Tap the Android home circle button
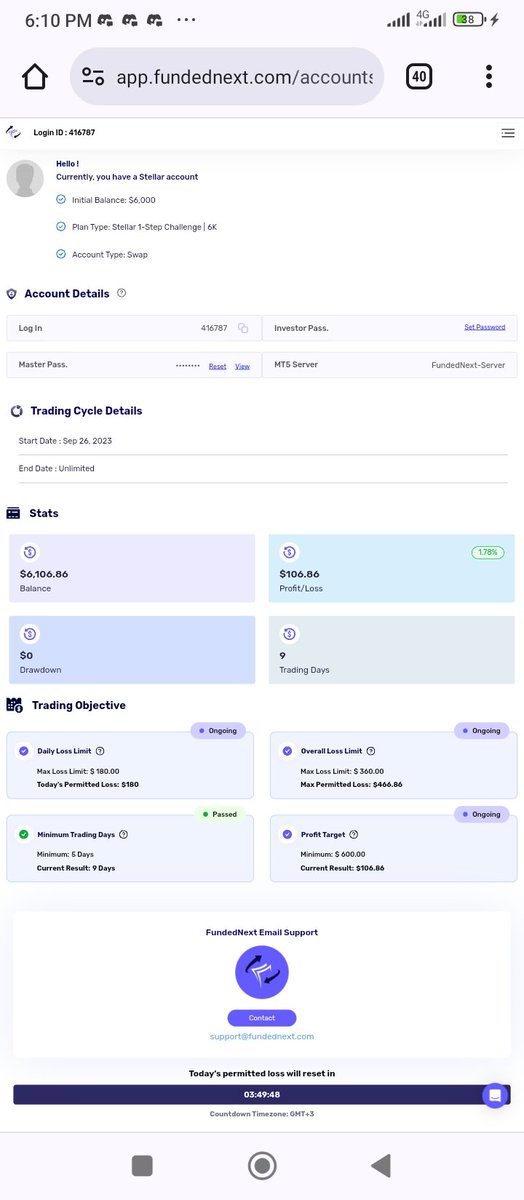Viewport: 524px width, 1200px height. coord(262,1165)
